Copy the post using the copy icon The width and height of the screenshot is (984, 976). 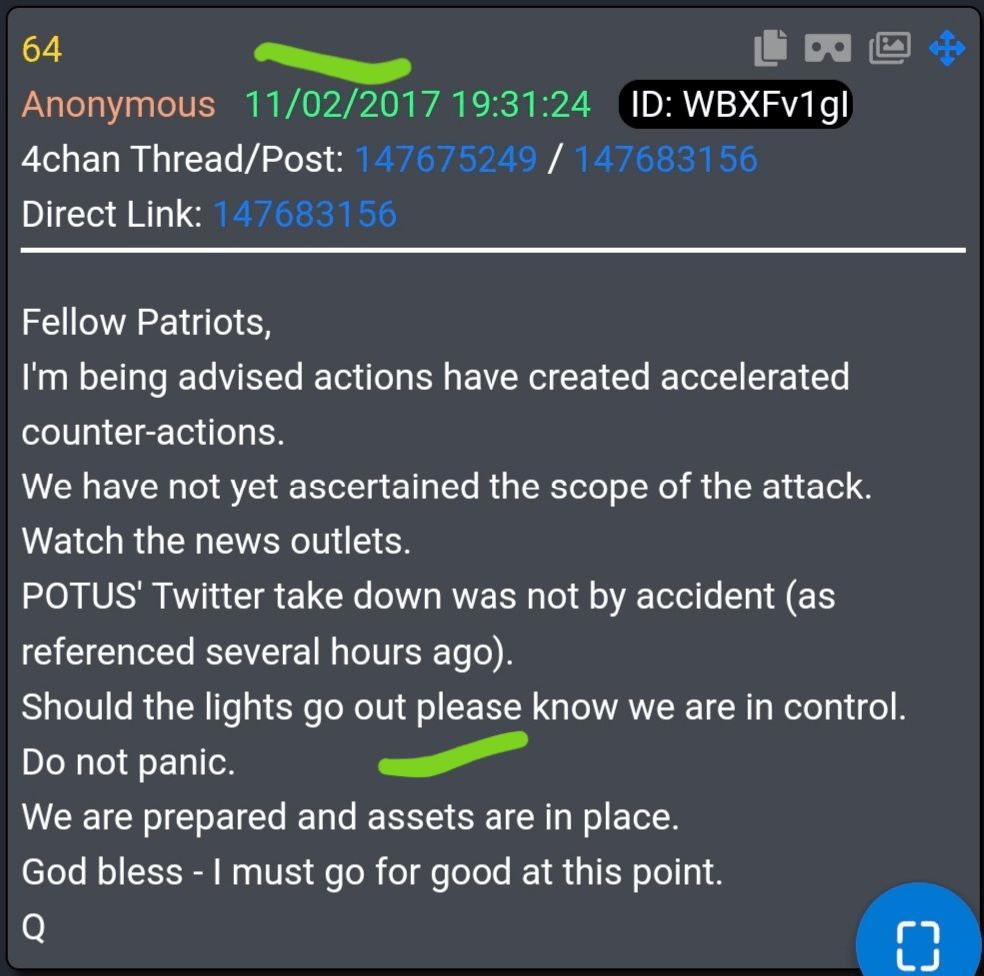[770, 47]
